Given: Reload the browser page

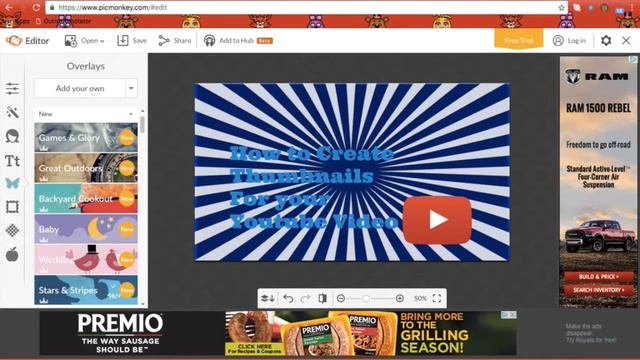Looking at the screenshot, I should pyautogui.click(x=36, y=7).
